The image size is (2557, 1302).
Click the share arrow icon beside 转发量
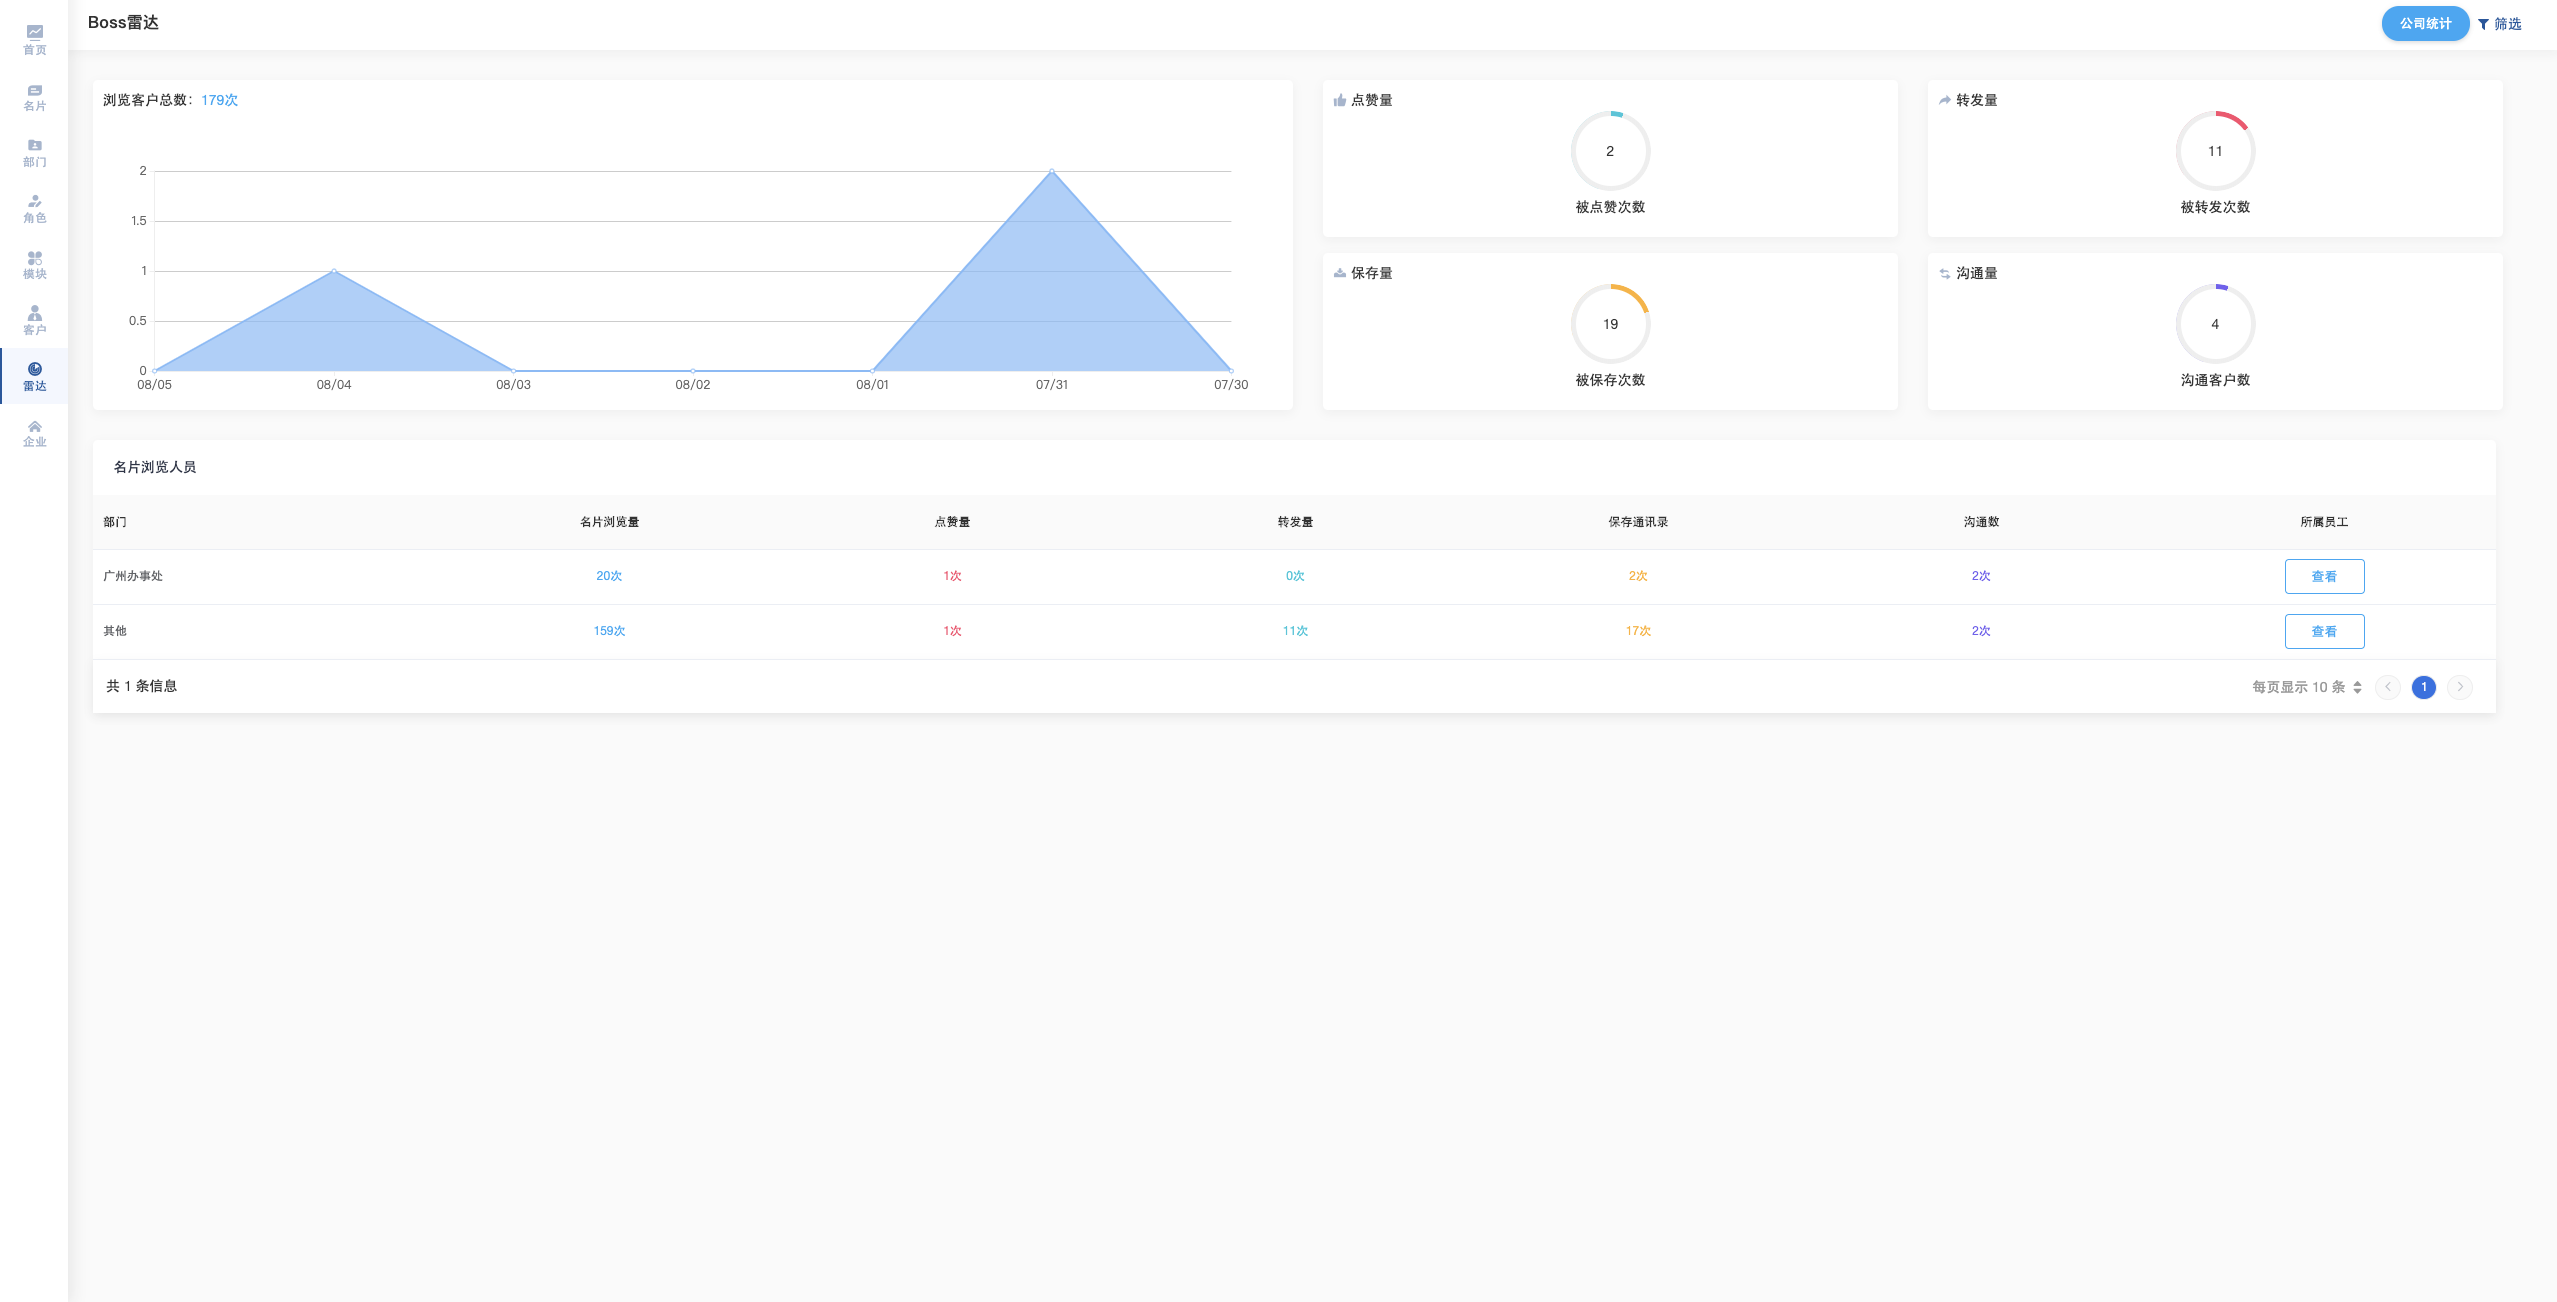[1944, 100]
